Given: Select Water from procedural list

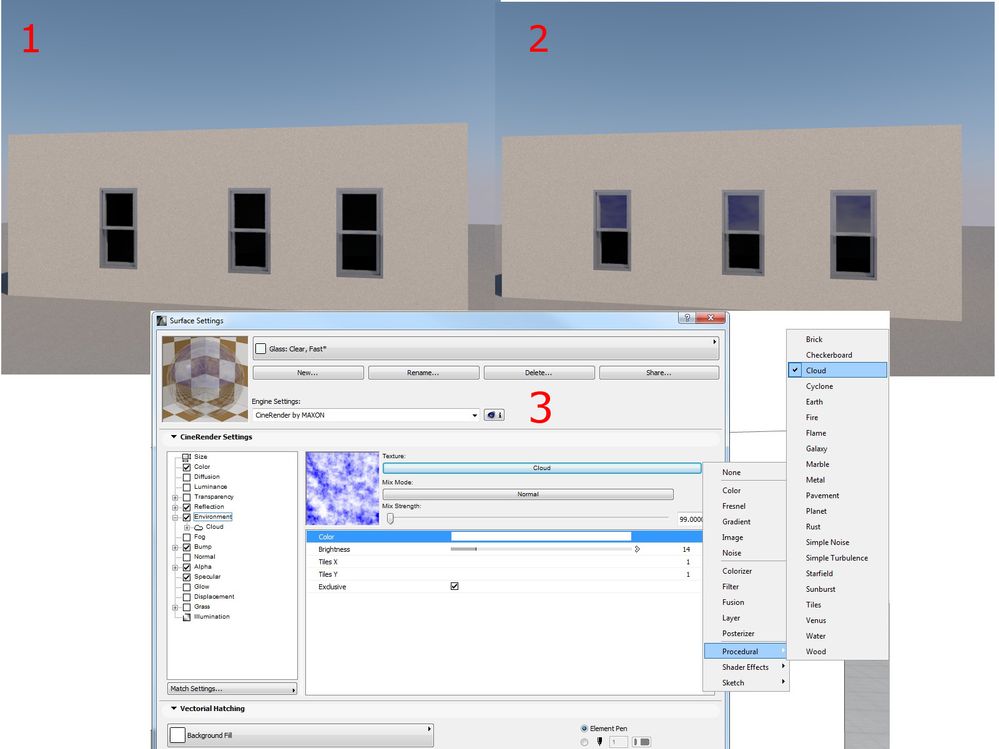Looking at the screenshot, I should [x=837, y=636].
